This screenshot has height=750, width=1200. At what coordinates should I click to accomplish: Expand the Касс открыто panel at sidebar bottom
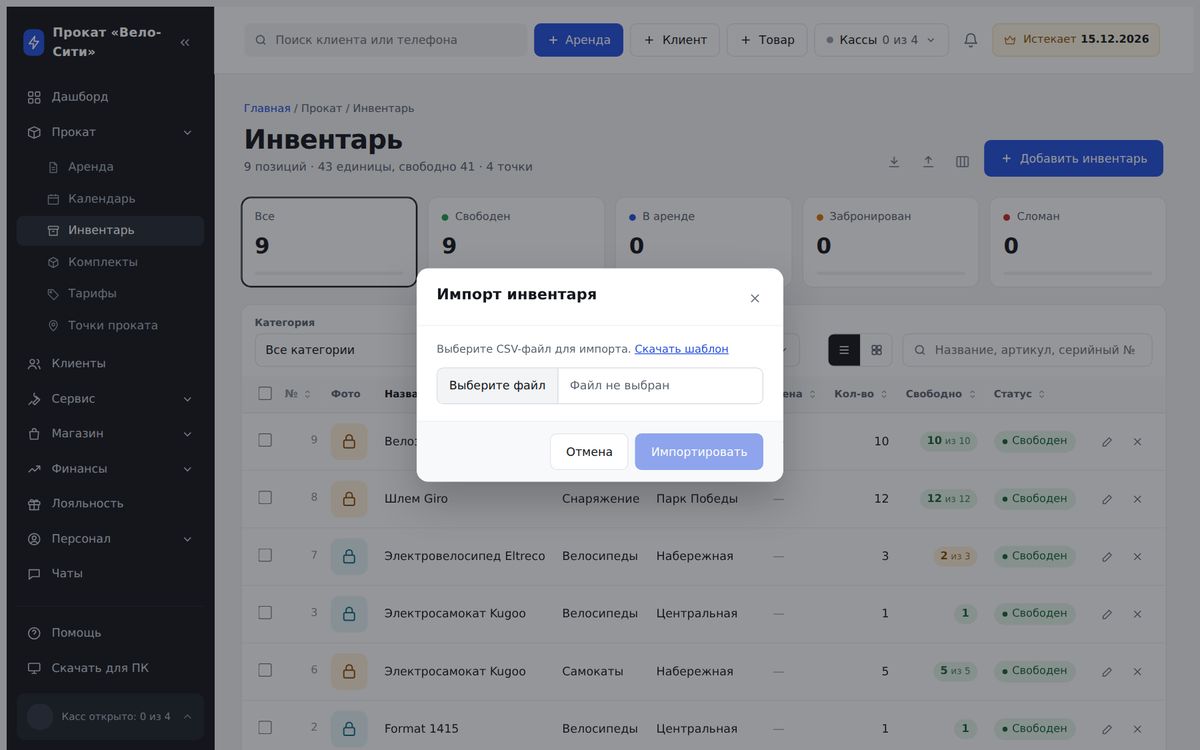pyautogui.click(x=110, y=717)
